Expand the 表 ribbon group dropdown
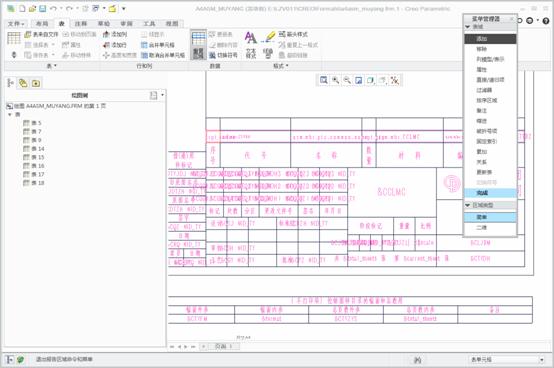The image size is (554, 368). coord(52,66)
